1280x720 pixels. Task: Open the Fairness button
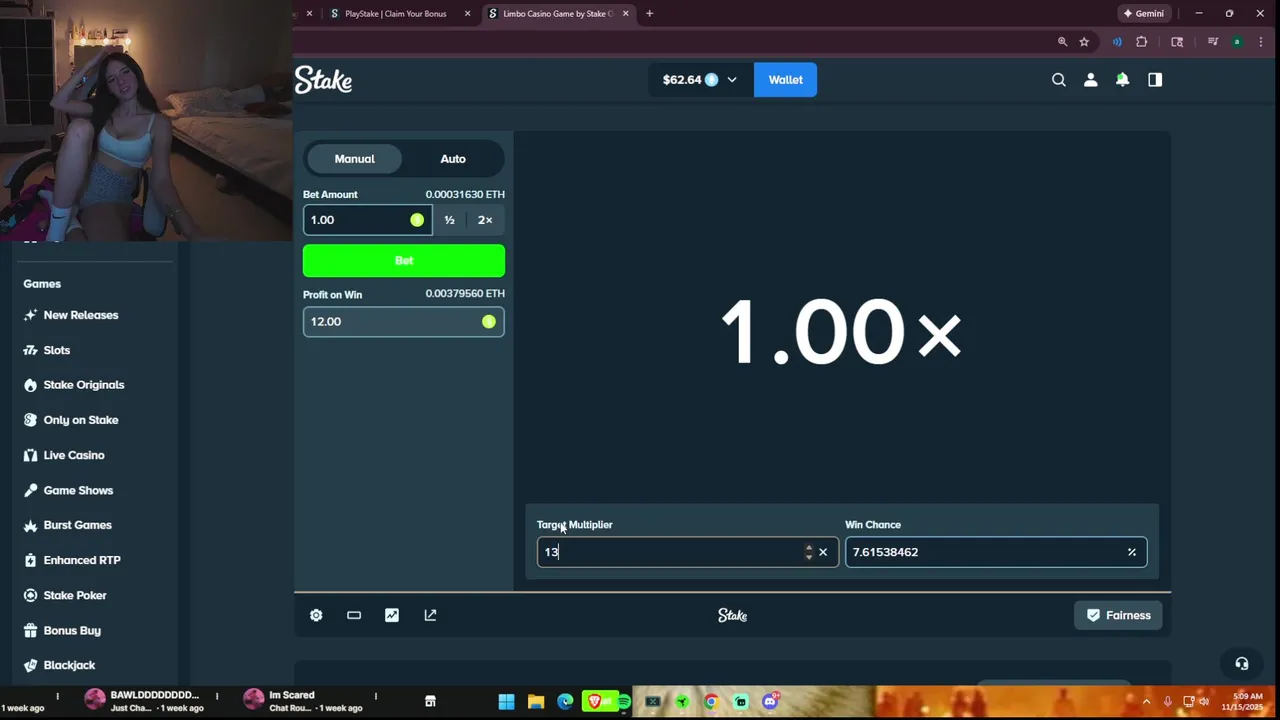1118,615
